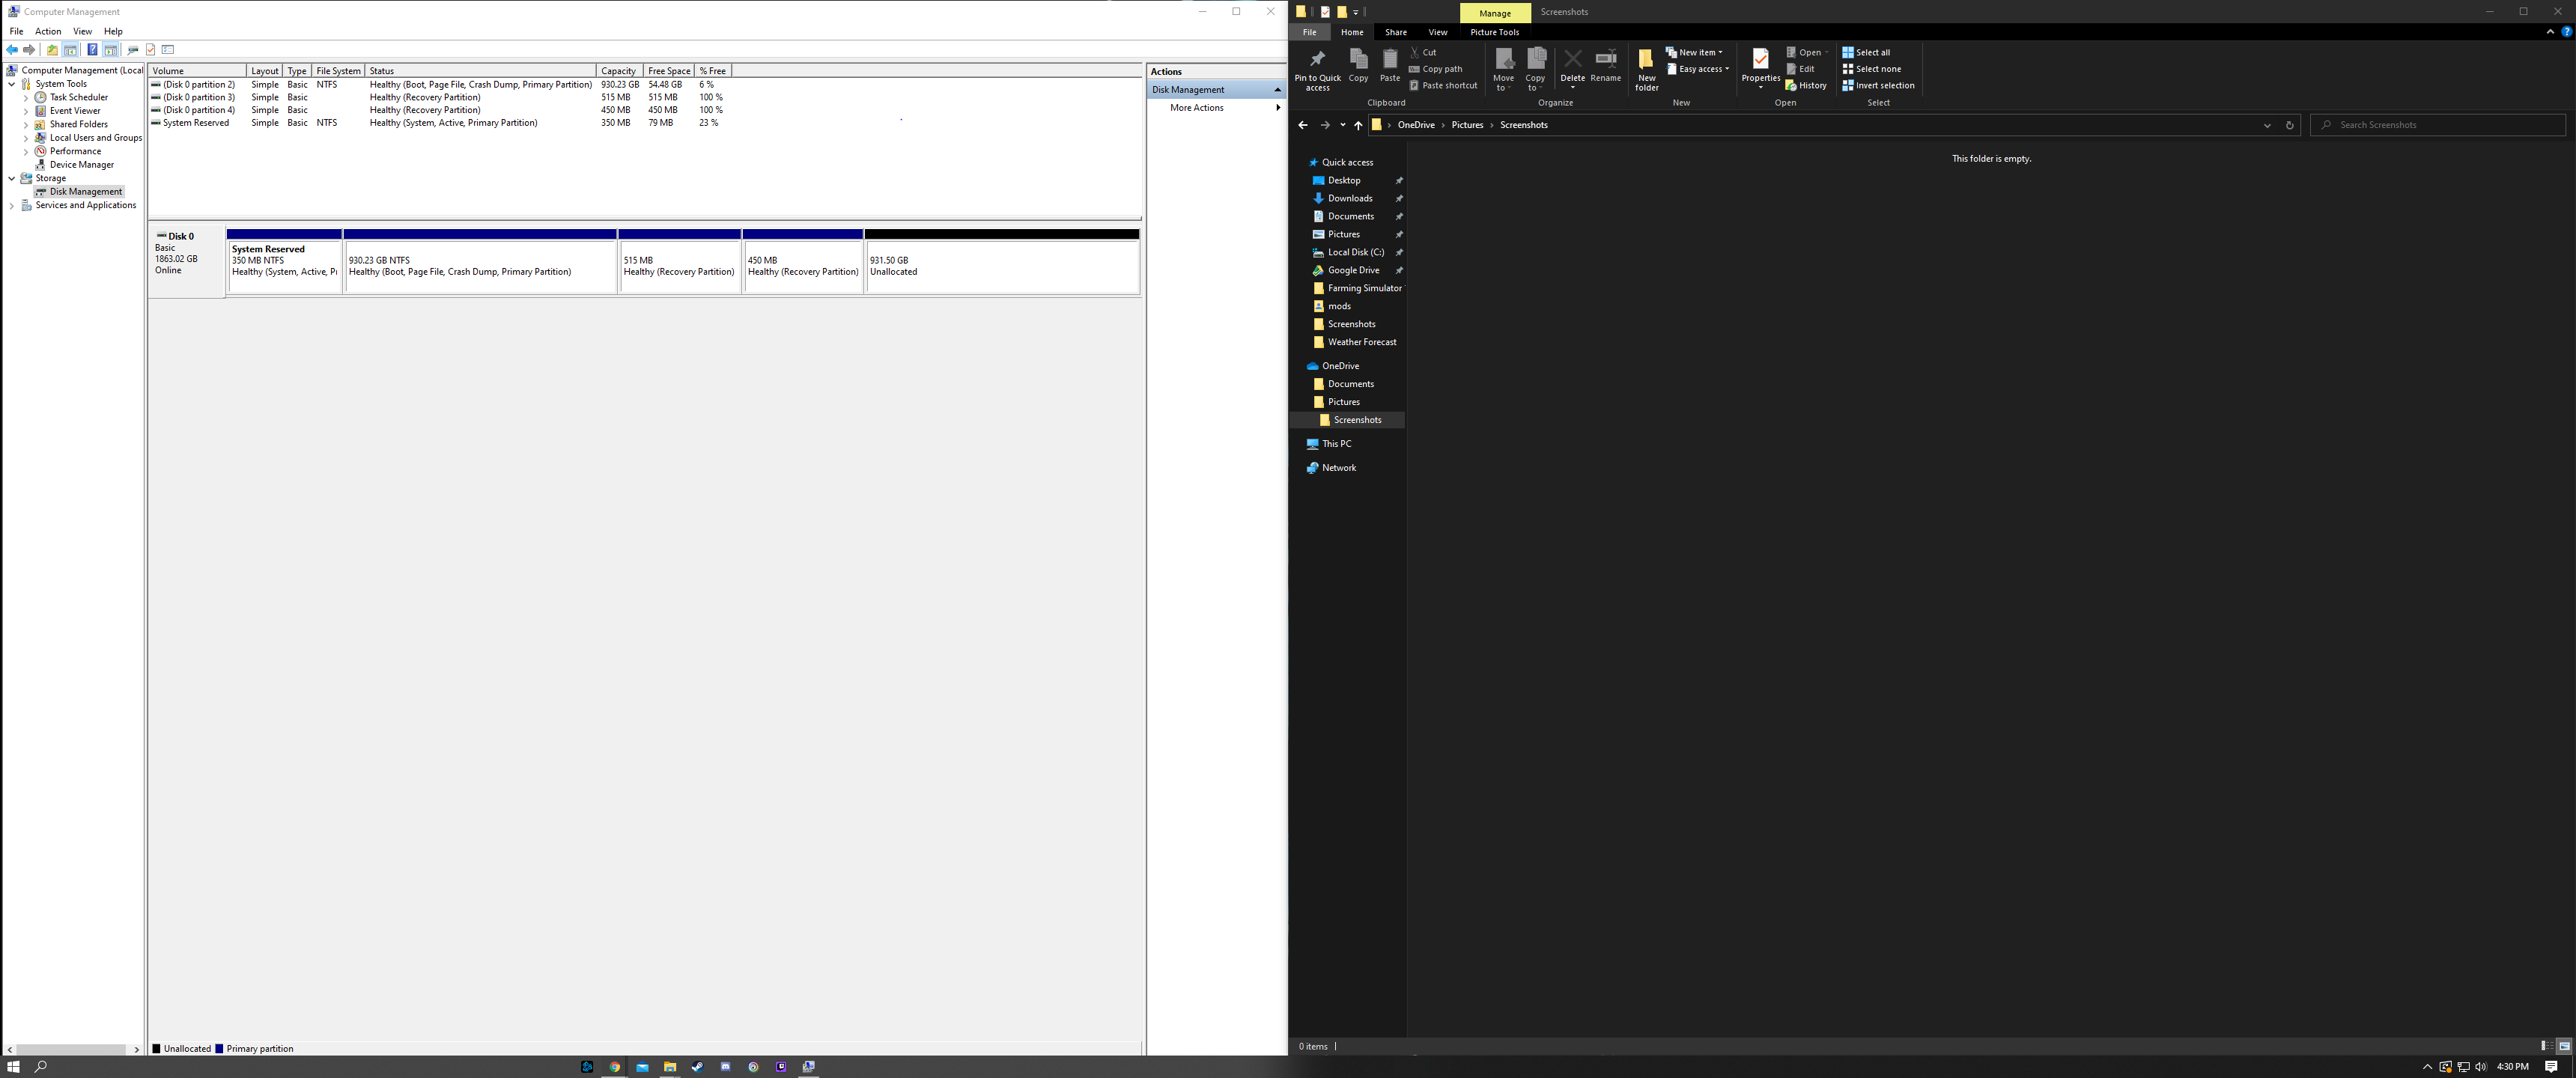Click the rightmost settings list toolbar icon
The height and width of the screenshot is (1078, 2576).
point(168,50)
